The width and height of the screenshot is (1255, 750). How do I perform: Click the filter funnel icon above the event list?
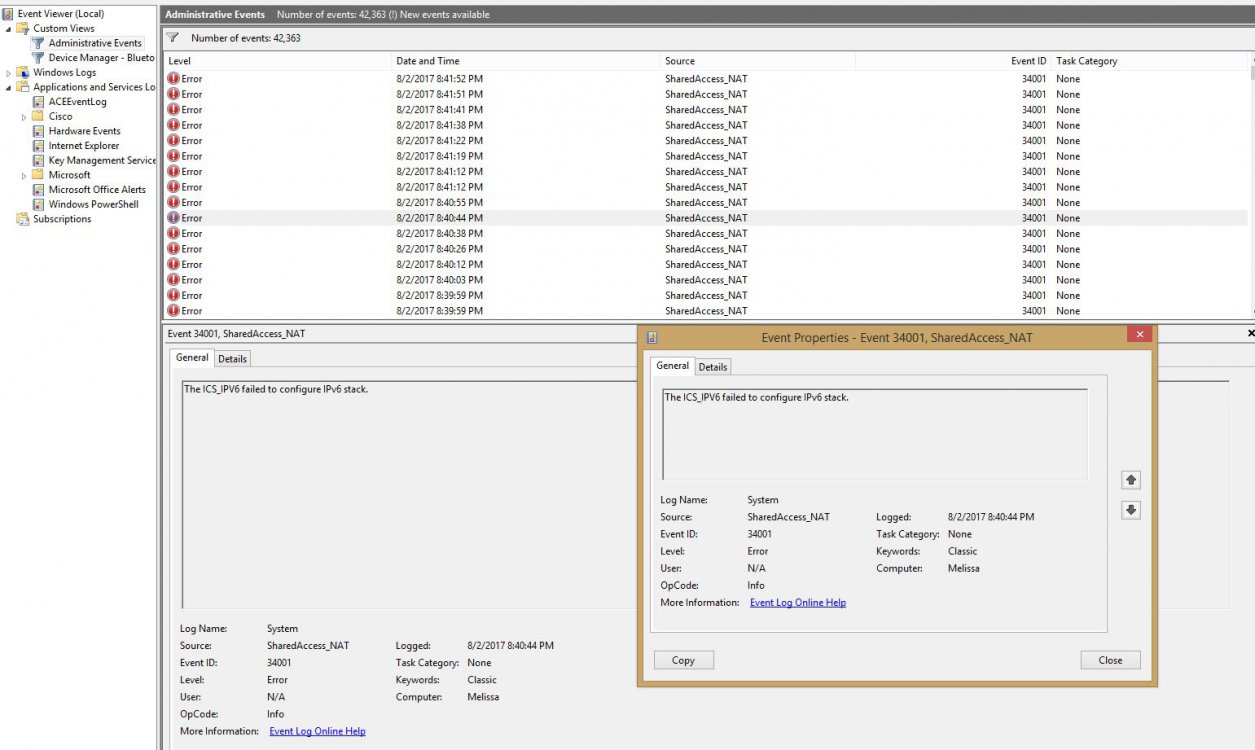pyautogui.click(x=172, y=38)
